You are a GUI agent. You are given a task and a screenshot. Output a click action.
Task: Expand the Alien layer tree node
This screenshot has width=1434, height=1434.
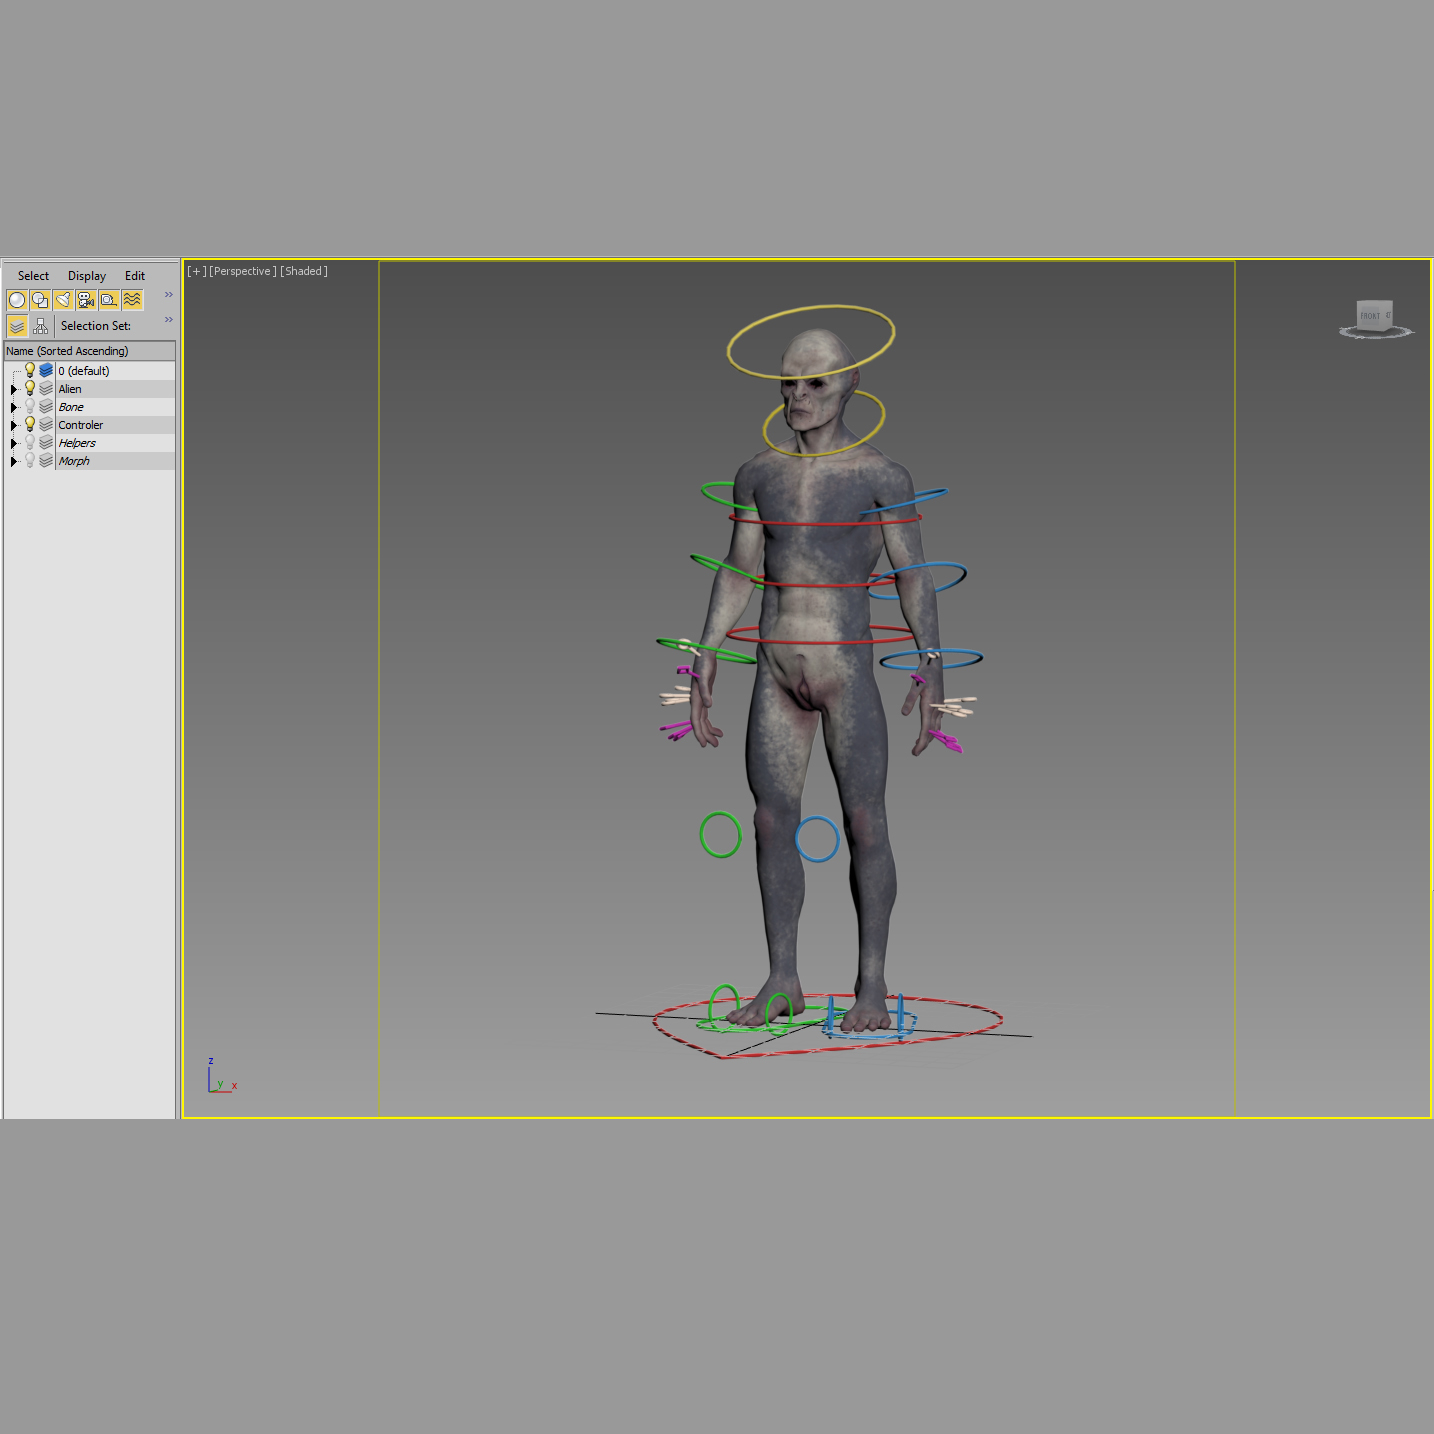[x=14, y=388]
